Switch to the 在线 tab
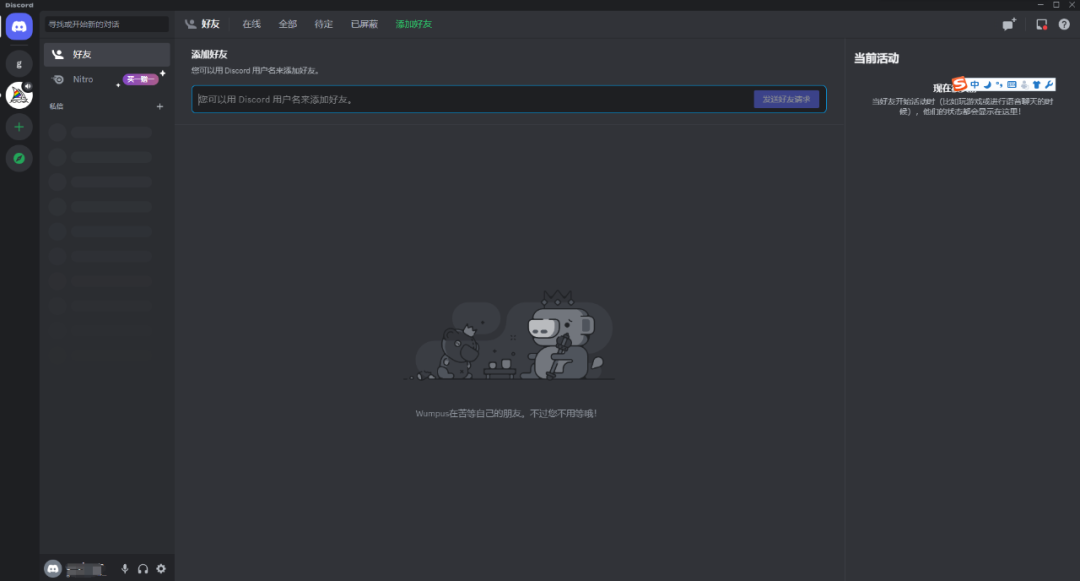This screenshot has width=1080, height=581. pos(251,24)
